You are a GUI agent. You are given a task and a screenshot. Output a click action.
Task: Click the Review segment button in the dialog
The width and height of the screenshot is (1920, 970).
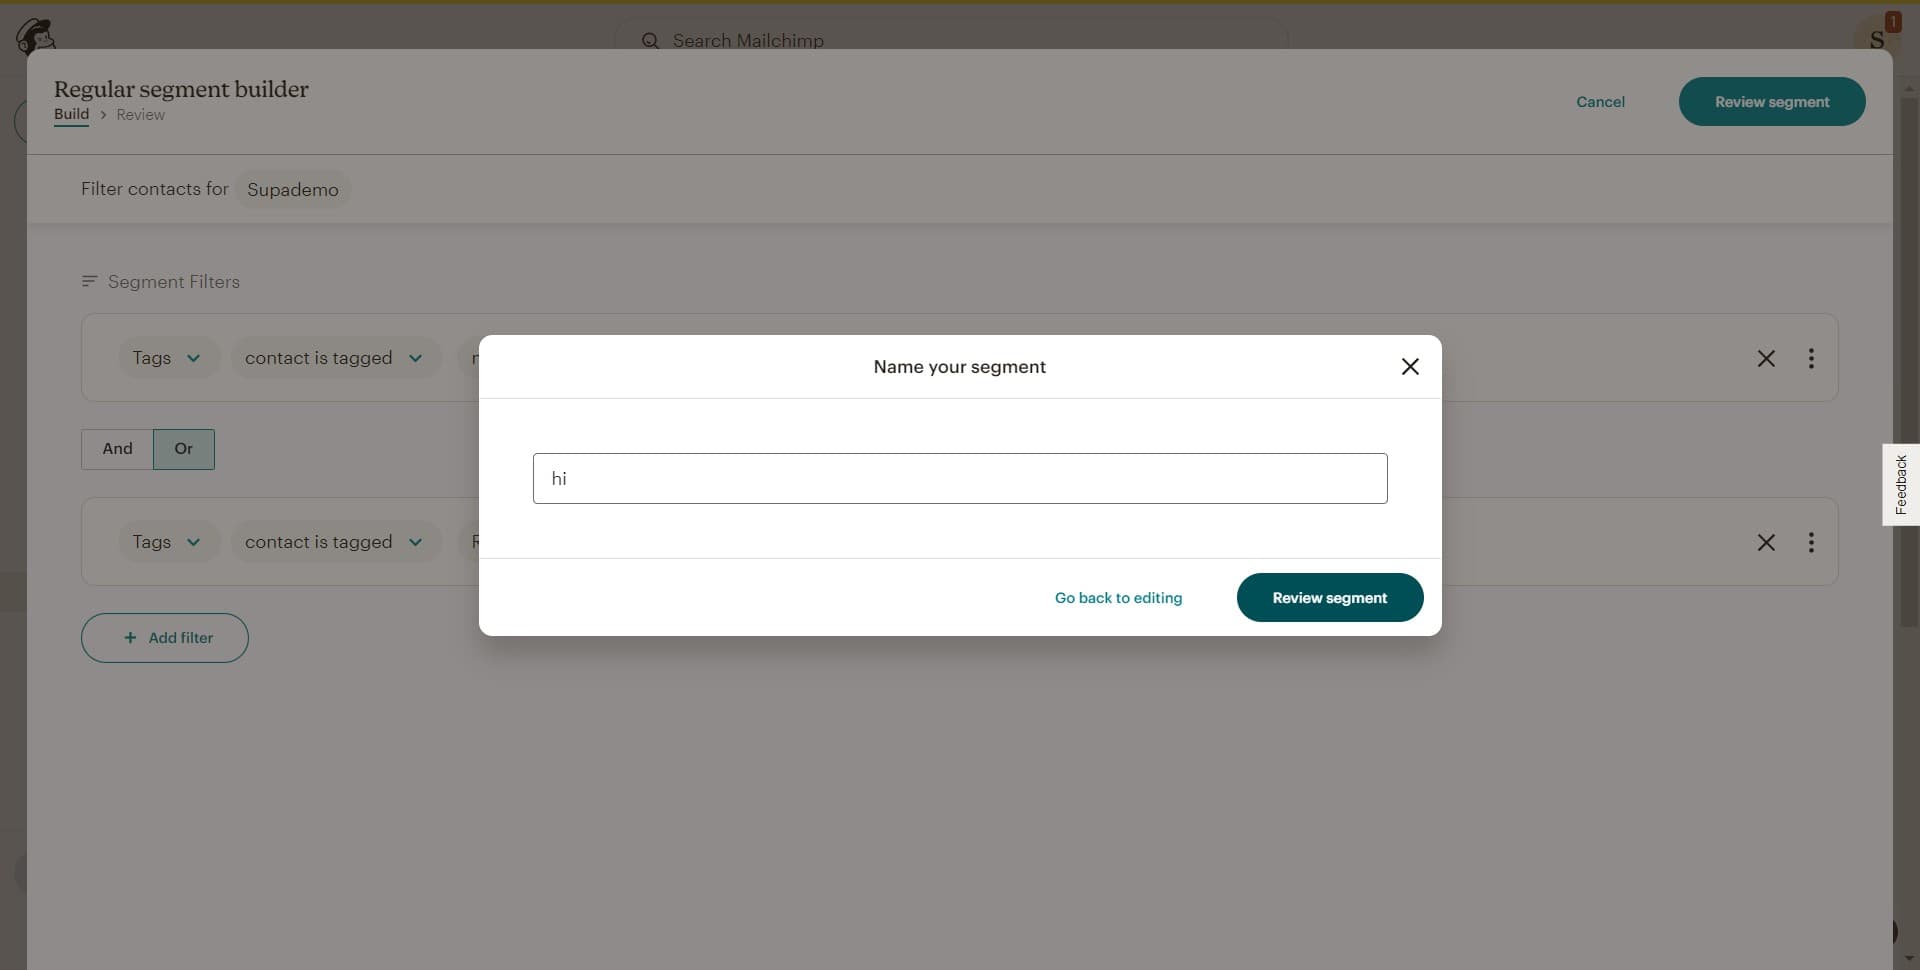[x=1330, y=597]
